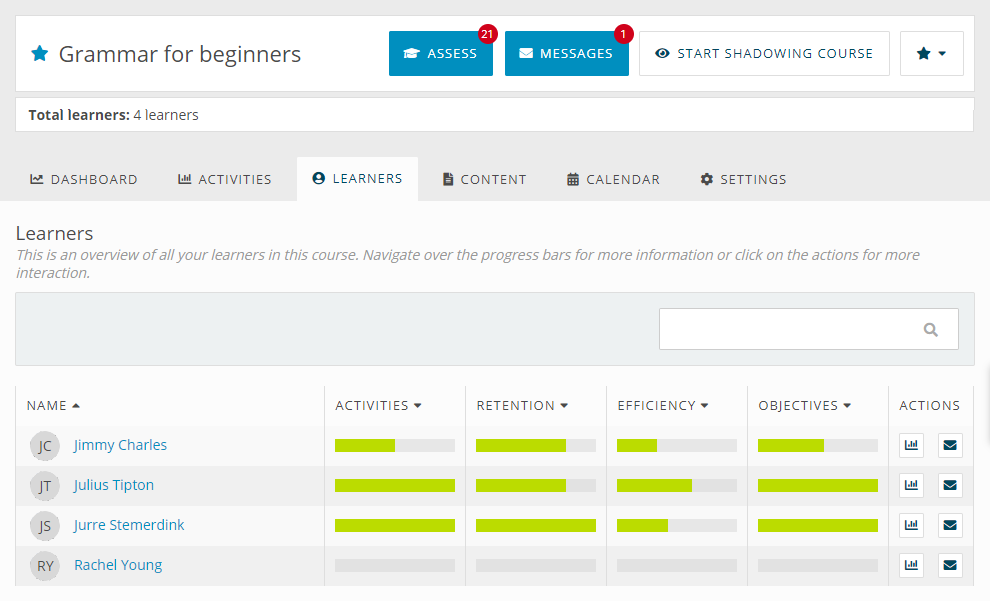Viewport: 990px width, 601px height.
Task: Click the Assess button with 21 notifications
Action: pyautogui.click(x=441, y=53)
